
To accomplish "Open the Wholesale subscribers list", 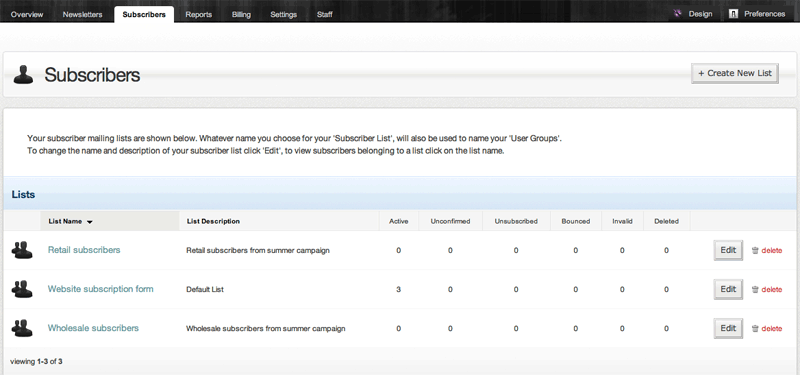I will coord(93,328).
